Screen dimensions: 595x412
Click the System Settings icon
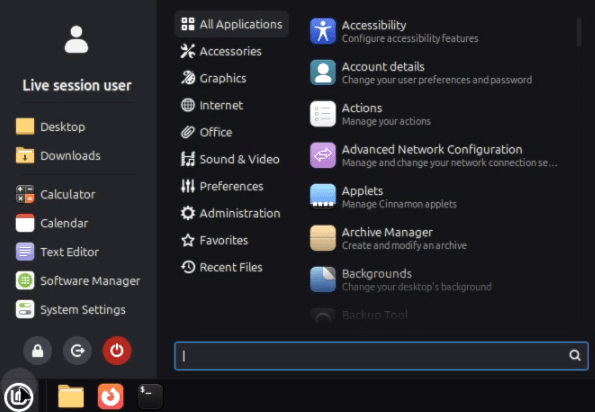click(x=25, y=310)
